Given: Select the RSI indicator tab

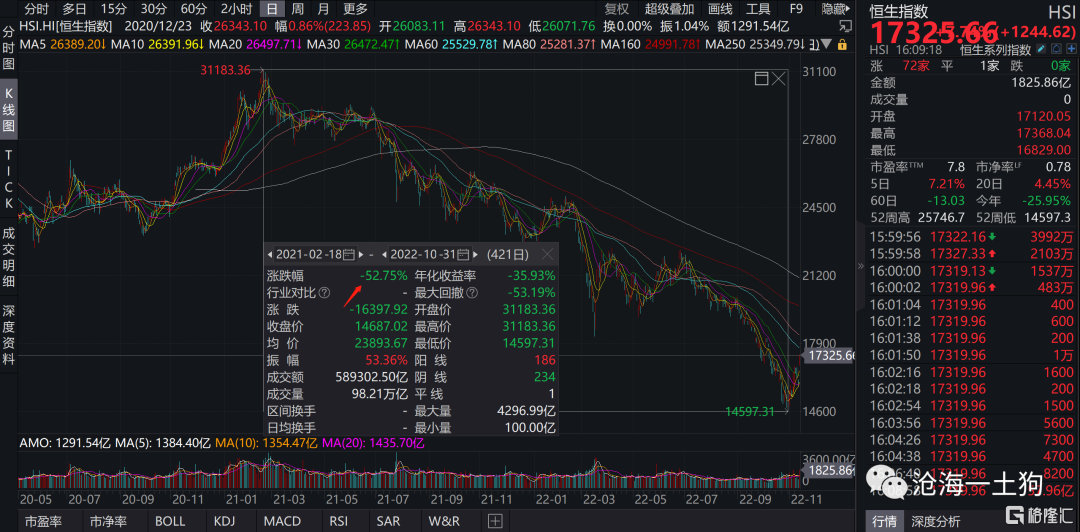Looking at the screenshot, I should click(x=338, y=521).
